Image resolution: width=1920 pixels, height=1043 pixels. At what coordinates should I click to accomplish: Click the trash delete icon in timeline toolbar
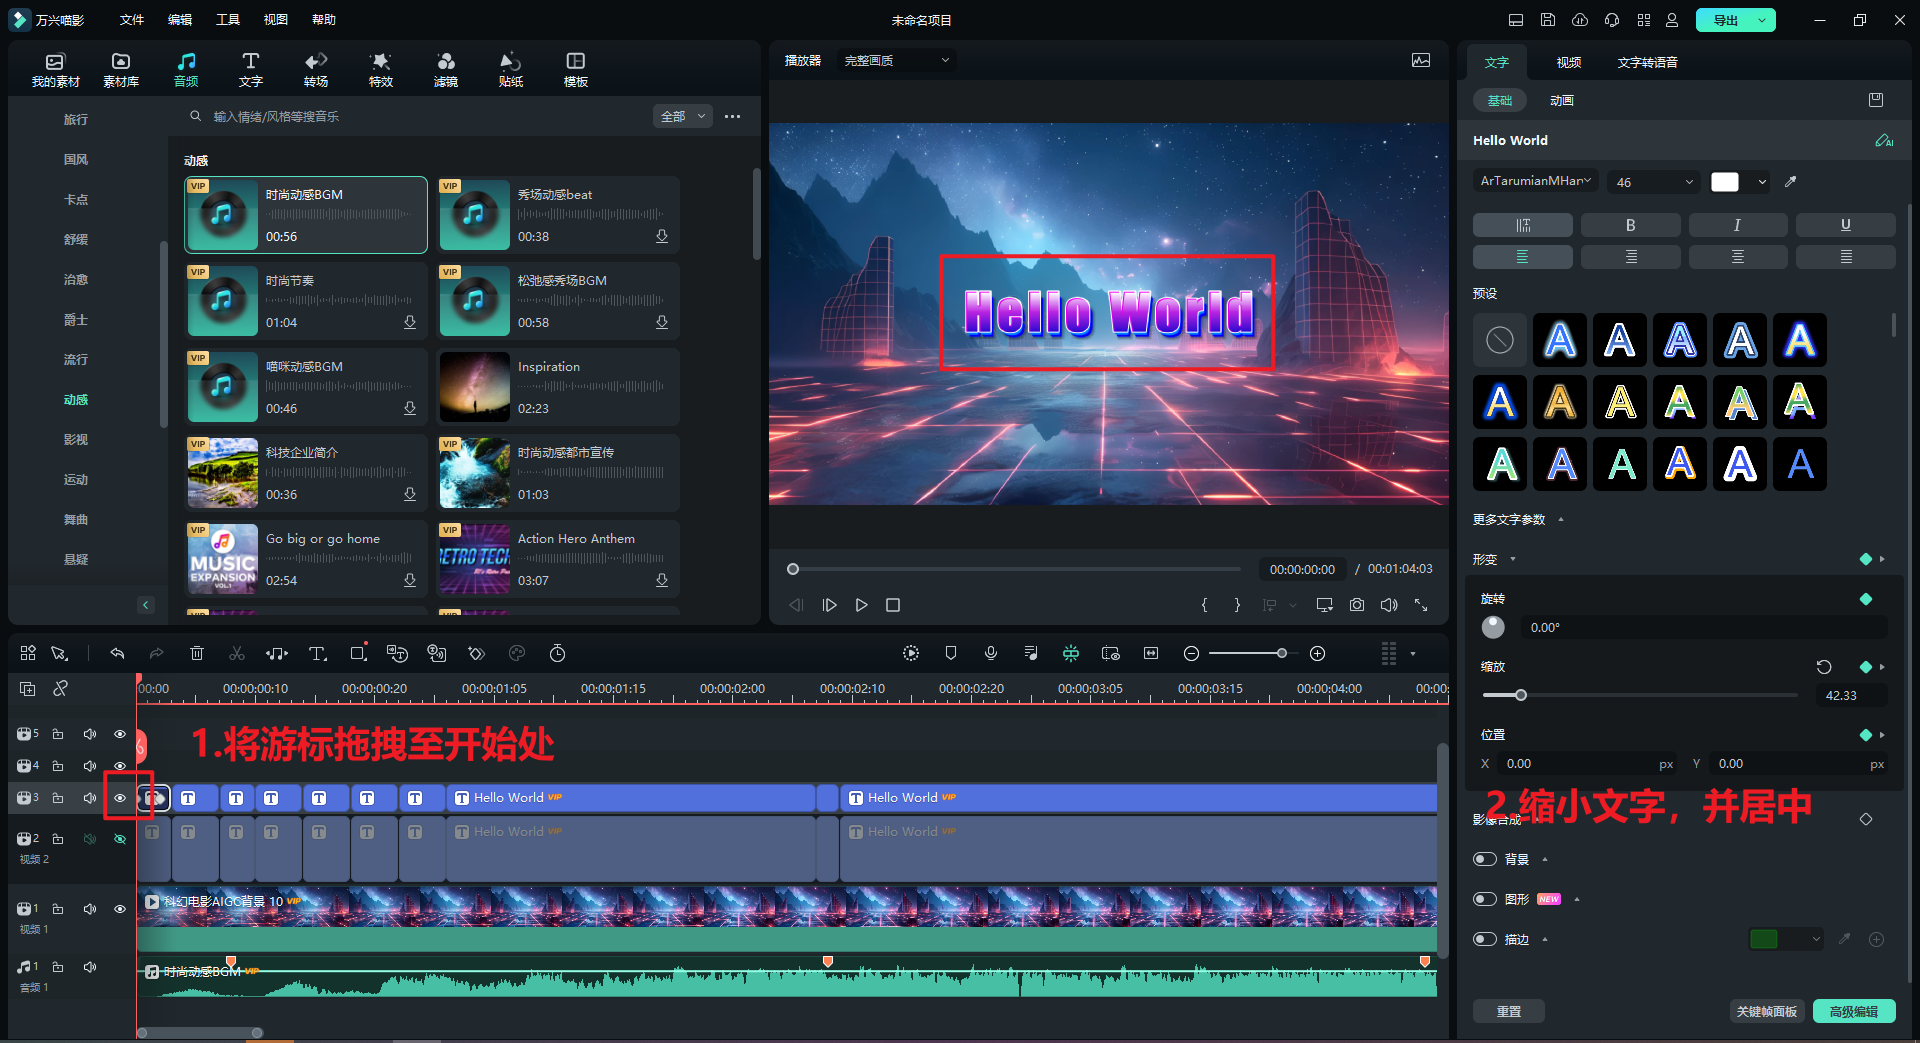pos(197,653)
